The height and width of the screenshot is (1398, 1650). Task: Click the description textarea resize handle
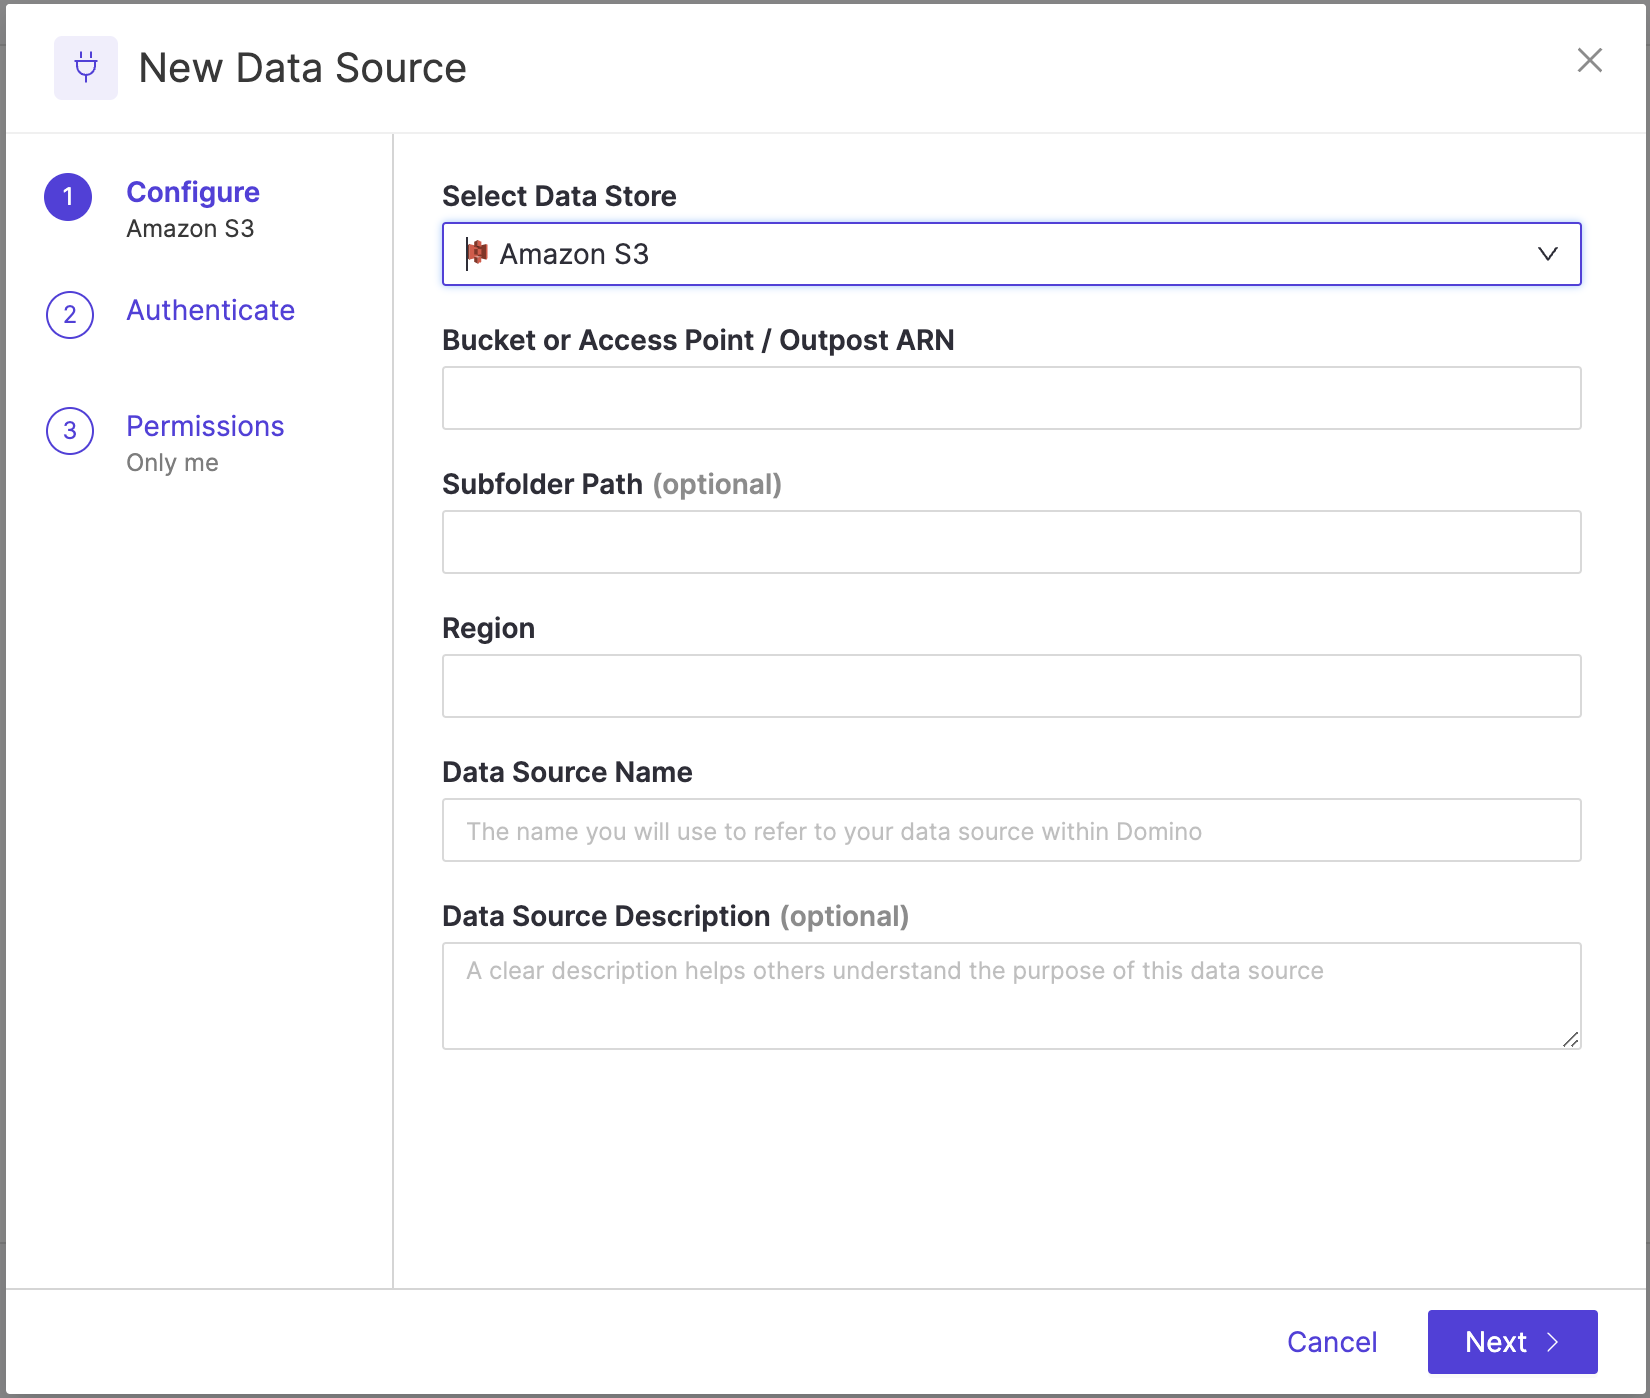[x=1570, y=1039]
